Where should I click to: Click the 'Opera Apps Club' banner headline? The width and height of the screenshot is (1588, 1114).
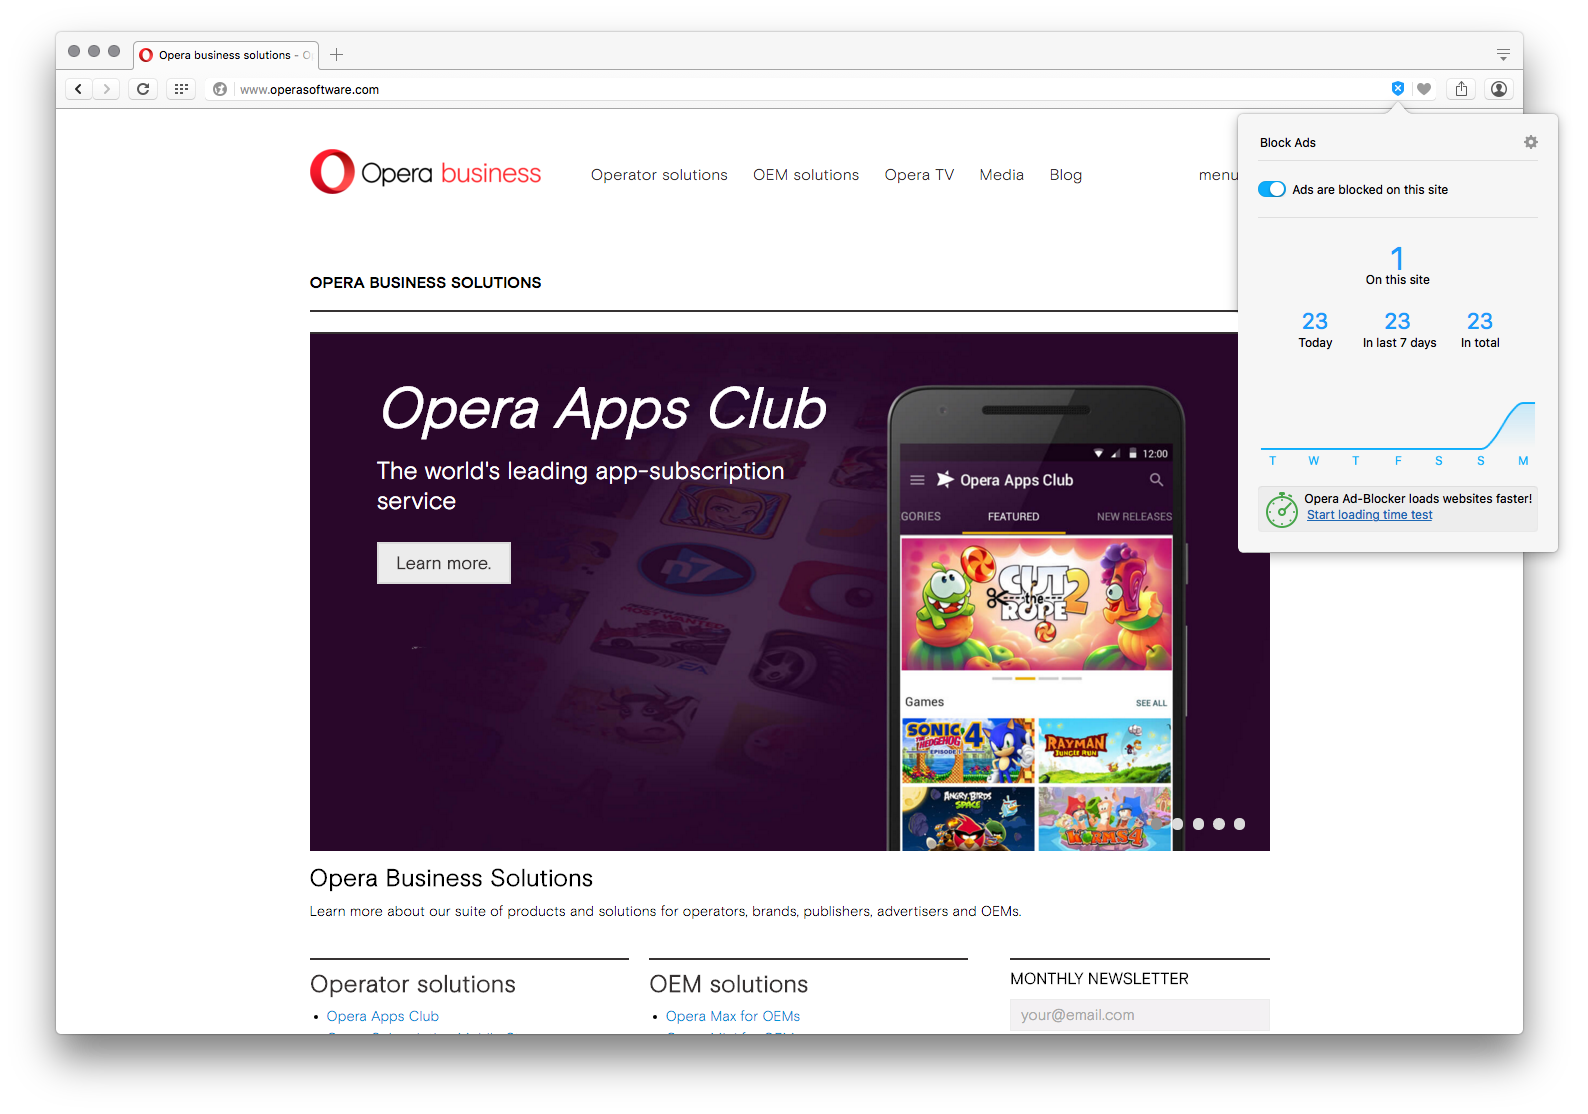point(604,409)
